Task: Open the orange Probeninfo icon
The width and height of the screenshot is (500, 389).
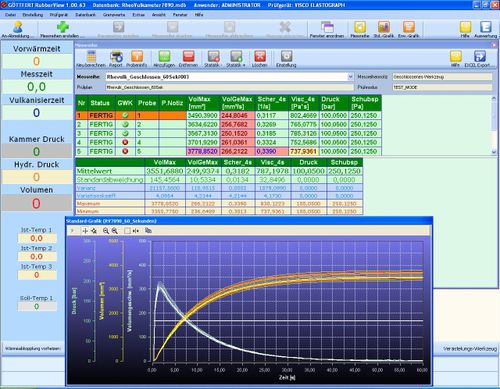Action: click(x=137, y=56)
